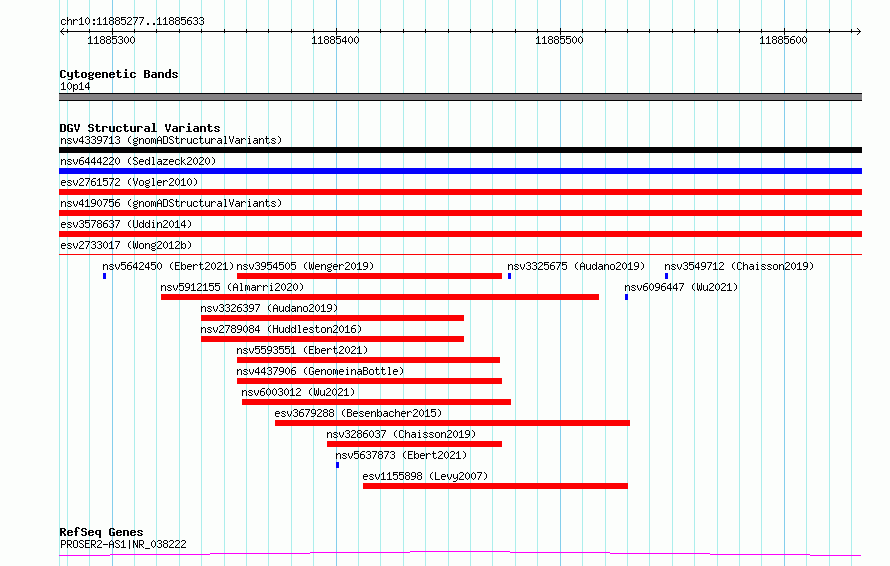The image size is (890, 566).
Task: Open the nsv5642450 (Ebert2021) label
Action: click(168, 266)
